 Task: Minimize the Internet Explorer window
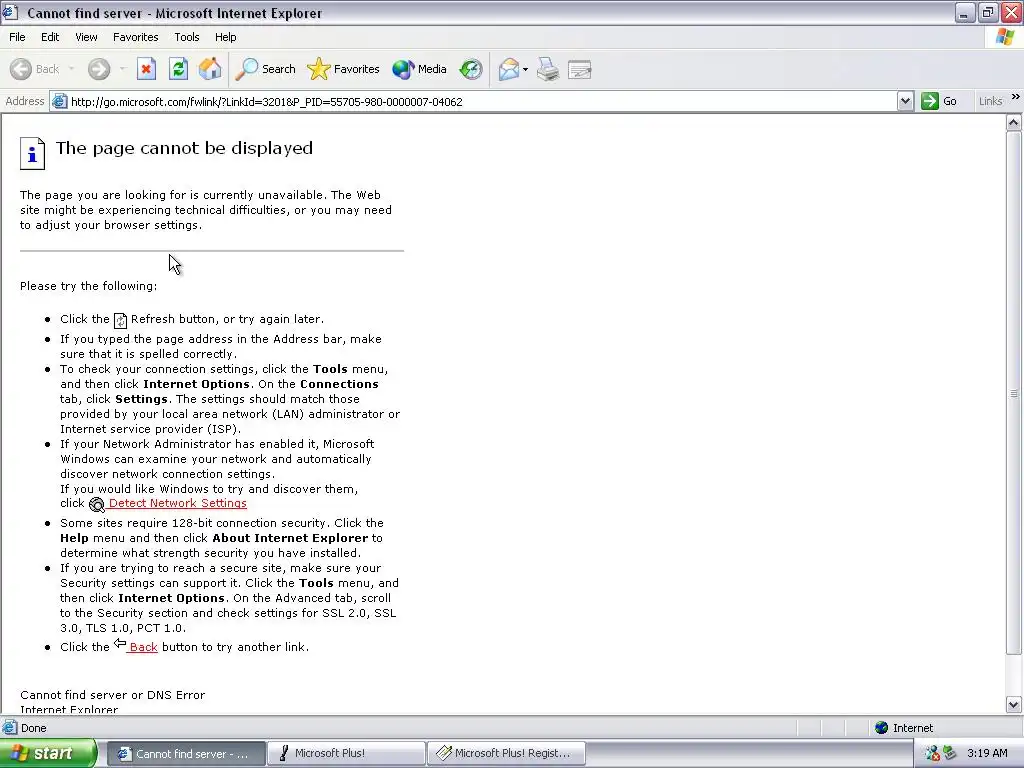tap(964, 12)
